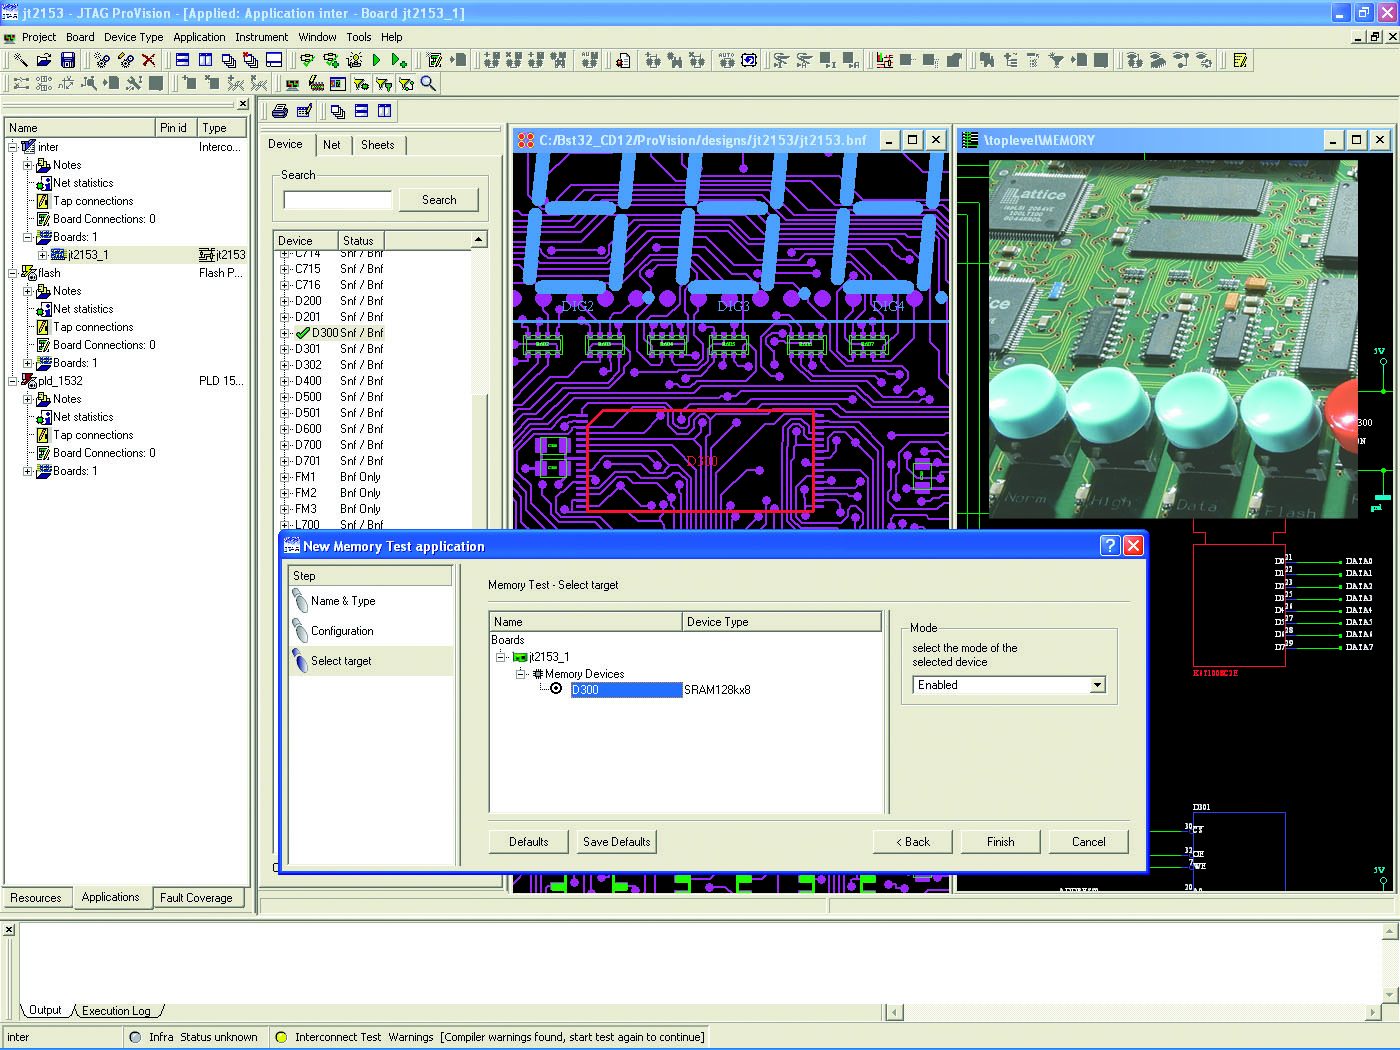Open the Instrument menu
The image size is (1400, 1050).
coord(261,37)
